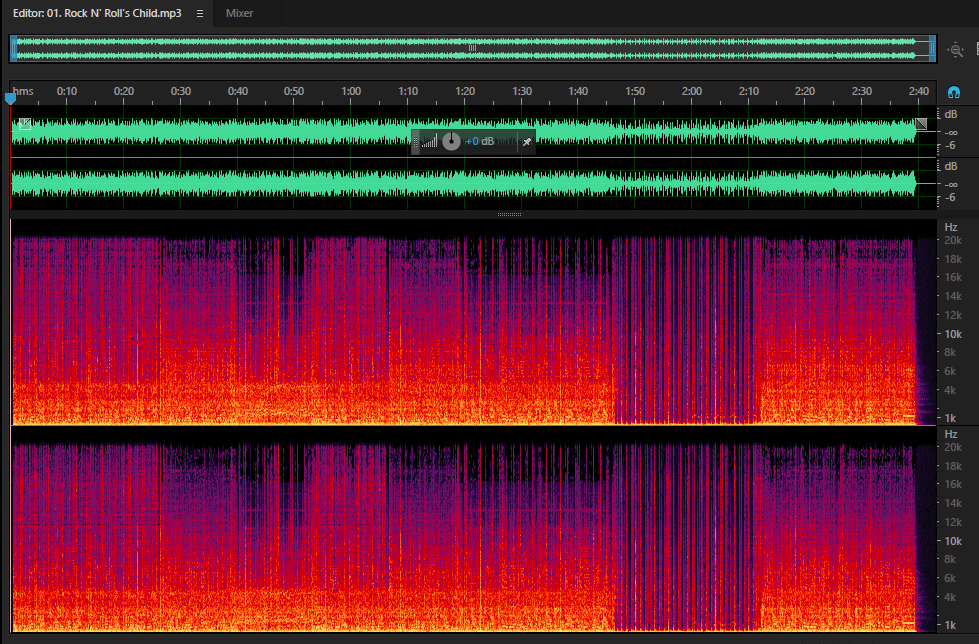Click the HUD volume knob
The width and height of the screenshot is (979, 644).
point(451,141)
